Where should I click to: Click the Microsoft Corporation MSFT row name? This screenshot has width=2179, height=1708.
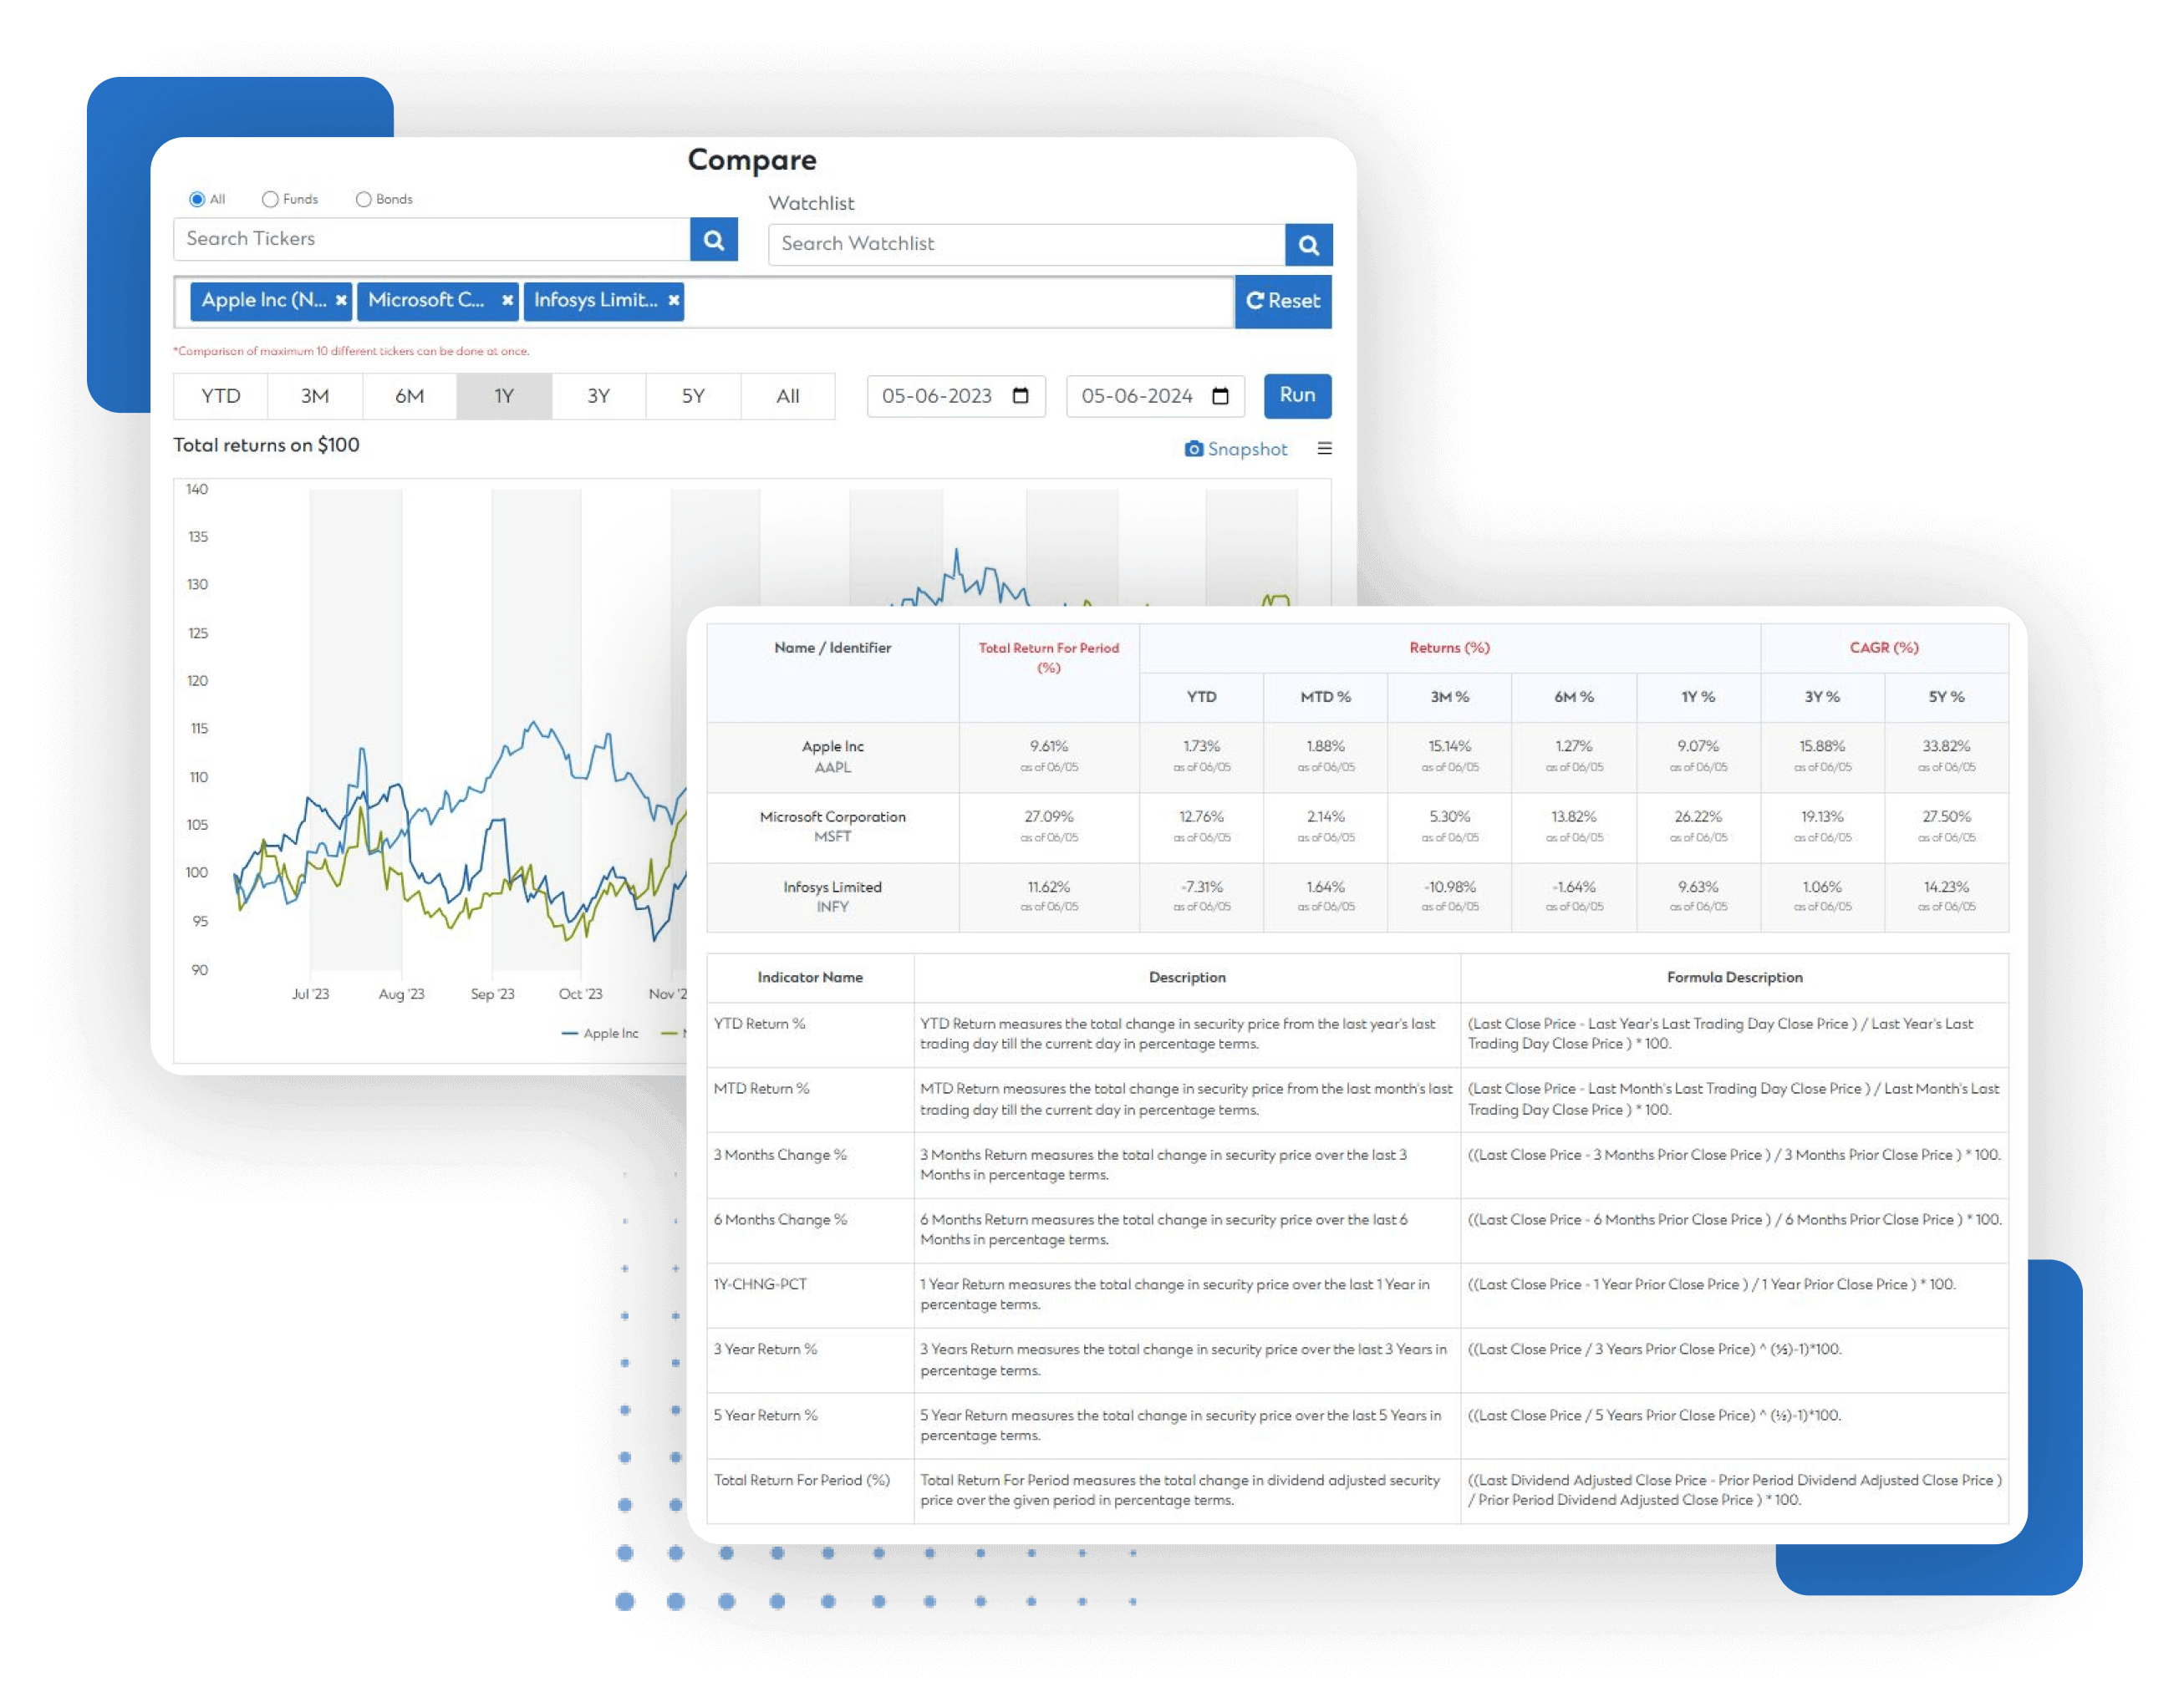832,827
